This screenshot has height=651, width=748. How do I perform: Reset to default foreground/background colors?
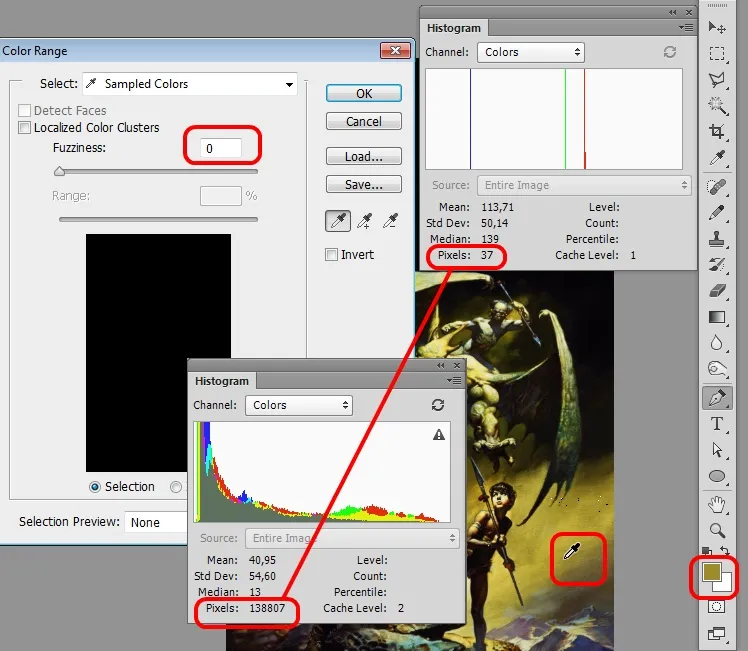(707, 551)
